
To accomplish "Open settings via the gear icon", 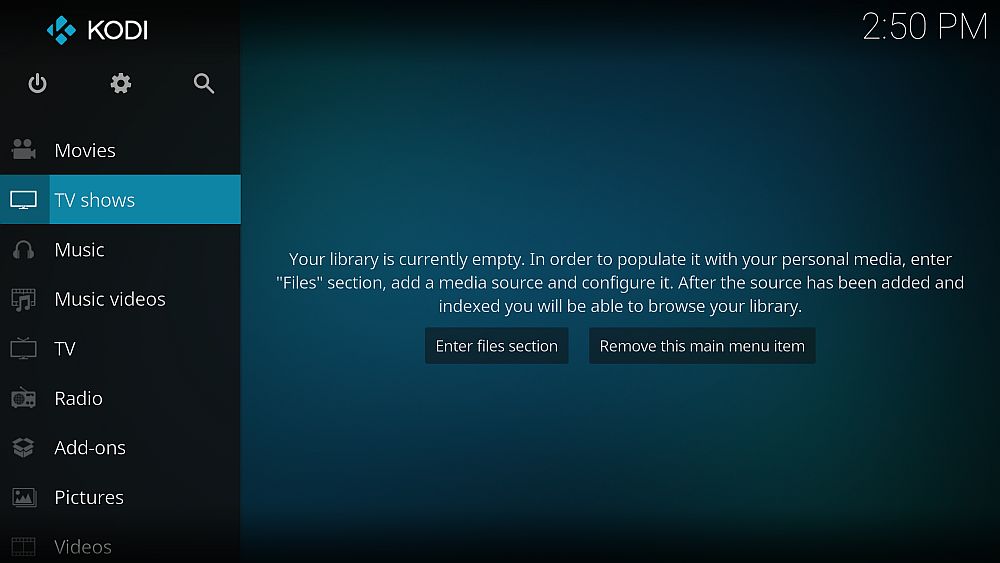I will [121, 84].
